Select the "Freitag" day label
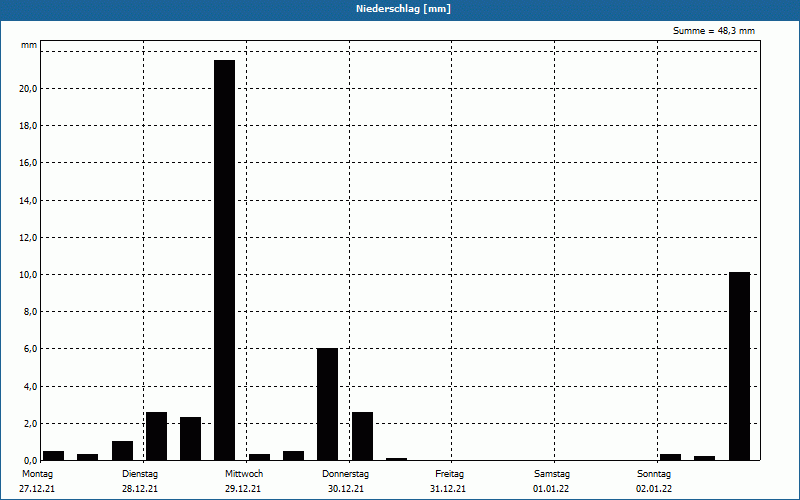The height and width of the screenshot is (500, 800). click(449, 474)
